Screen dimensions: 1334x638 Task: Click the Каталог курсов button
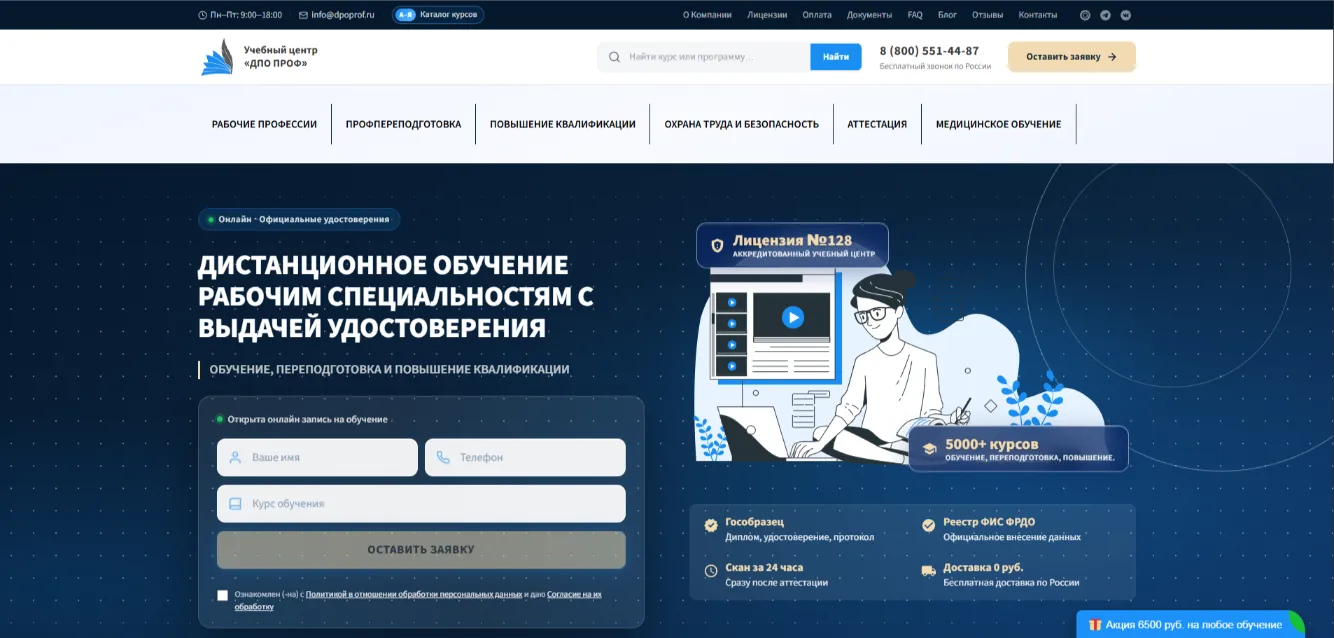click(438, 15)
